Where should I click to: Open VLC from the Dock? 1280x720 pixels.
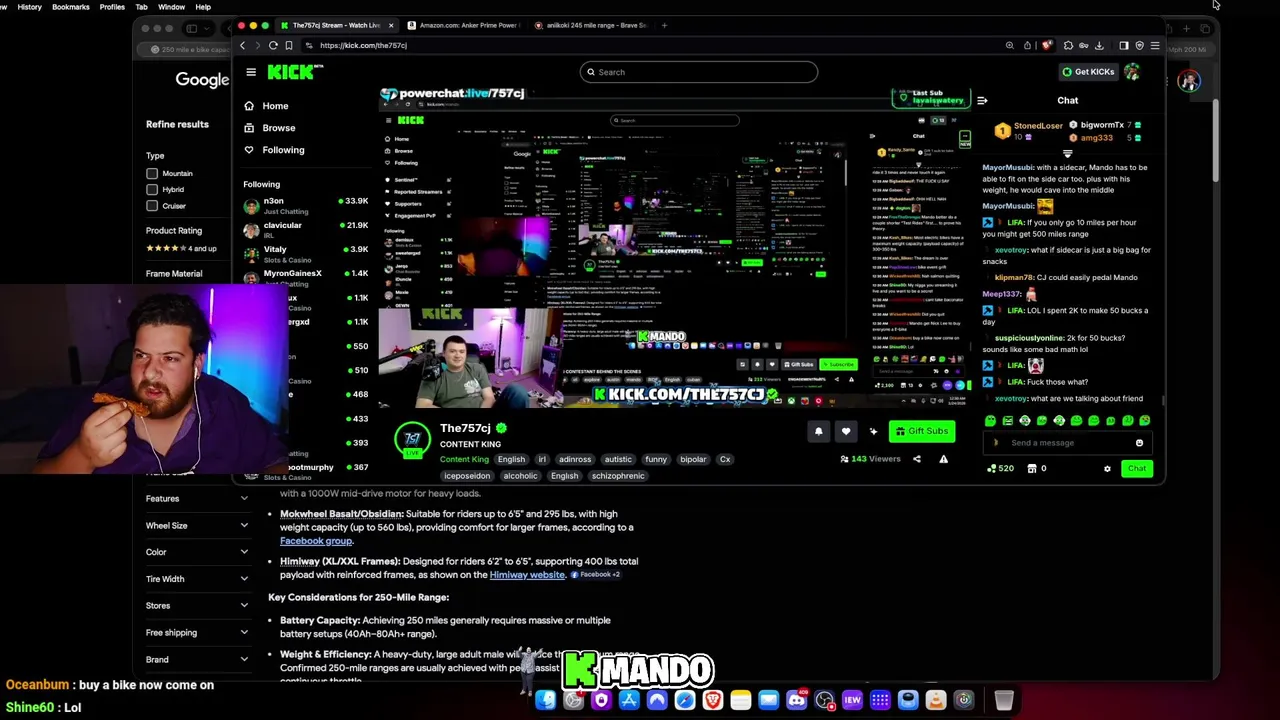coord(936,700)
